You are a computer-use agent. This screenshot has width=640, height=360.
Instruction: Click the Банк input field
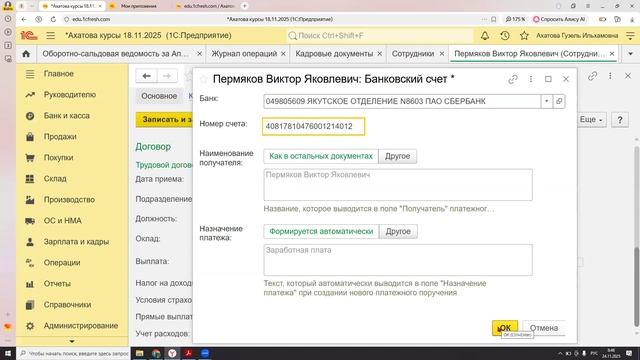pos(402,101)
